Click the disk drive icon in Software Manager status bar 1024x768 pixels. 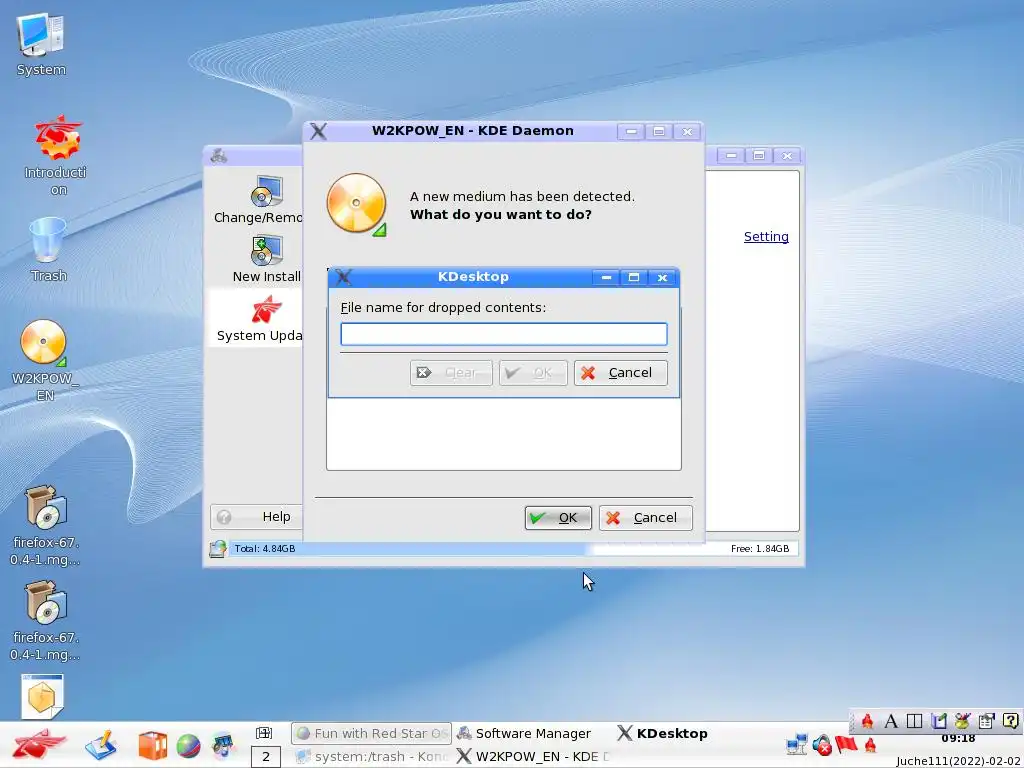[217, 549]
